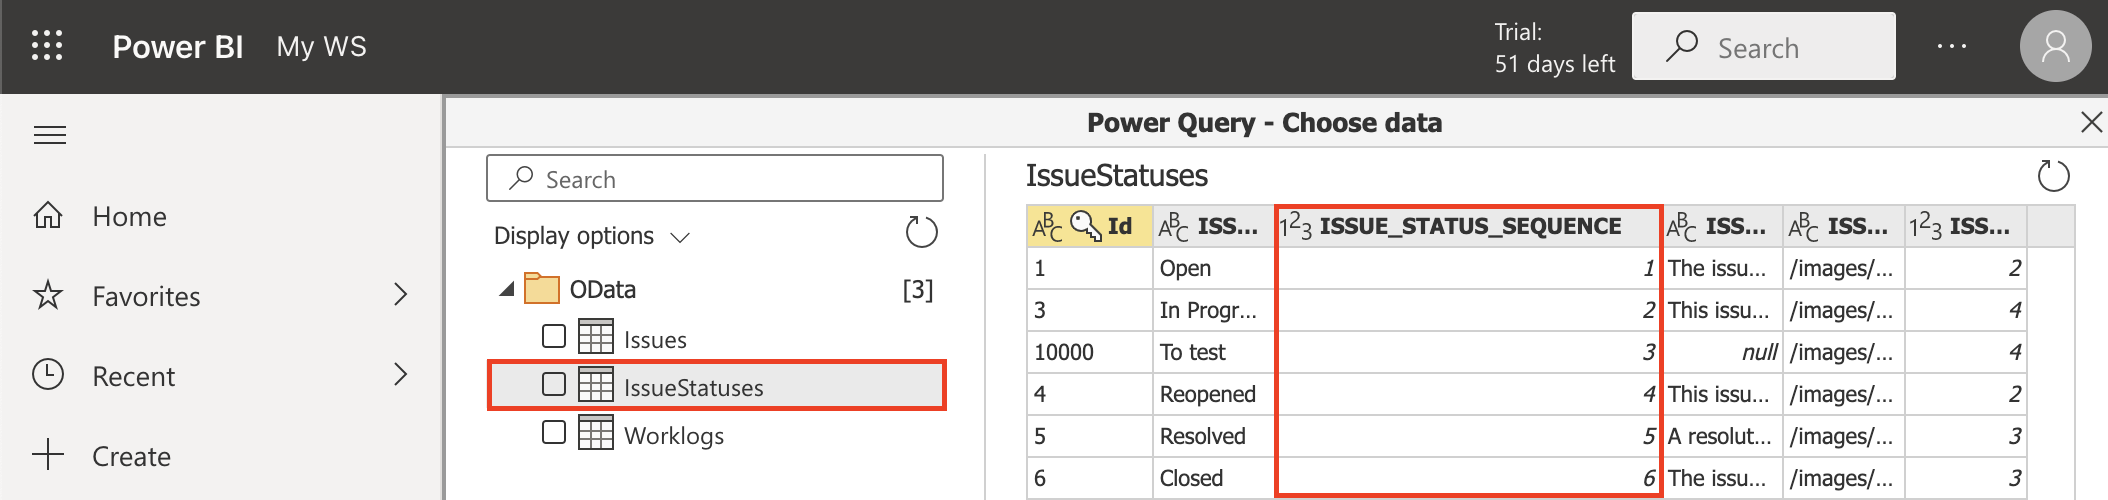Click the Id column header
The image size is (2108, 500).
click(1090, 227)
